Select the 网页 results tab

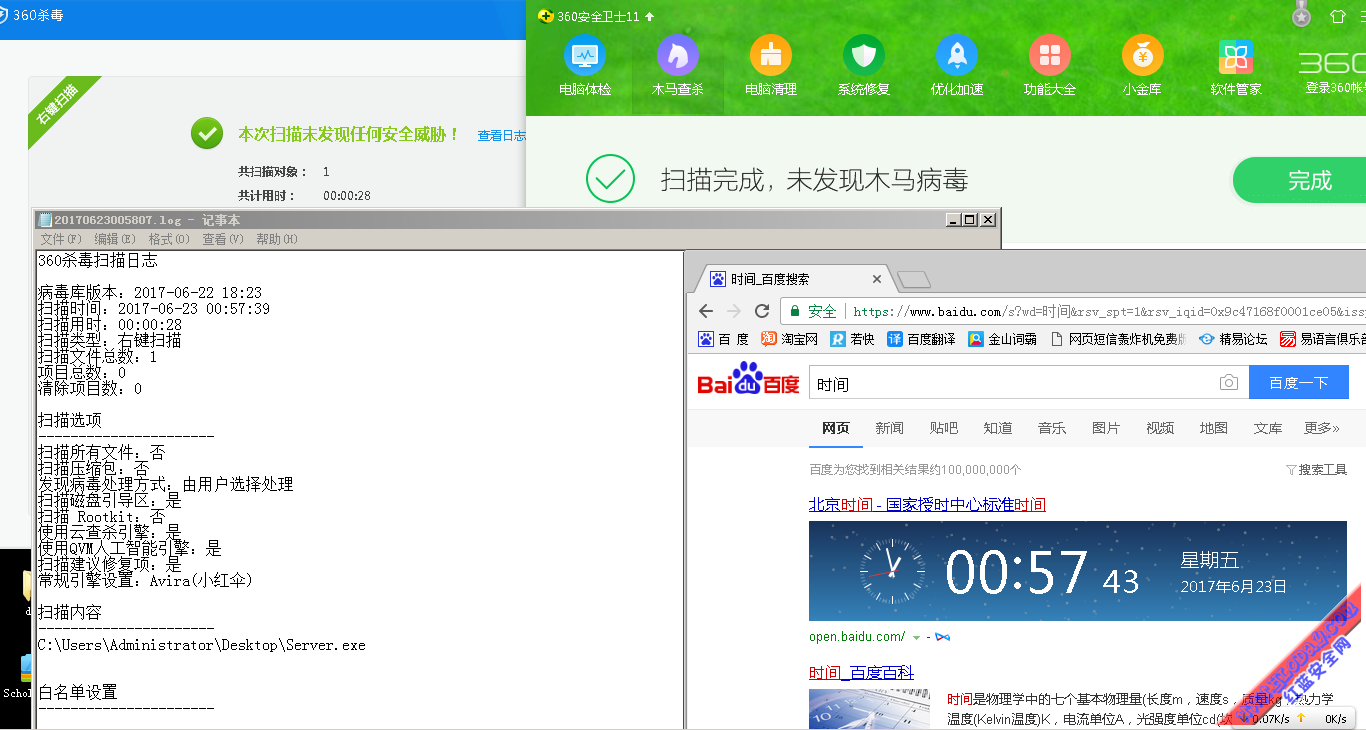[836, 428]
